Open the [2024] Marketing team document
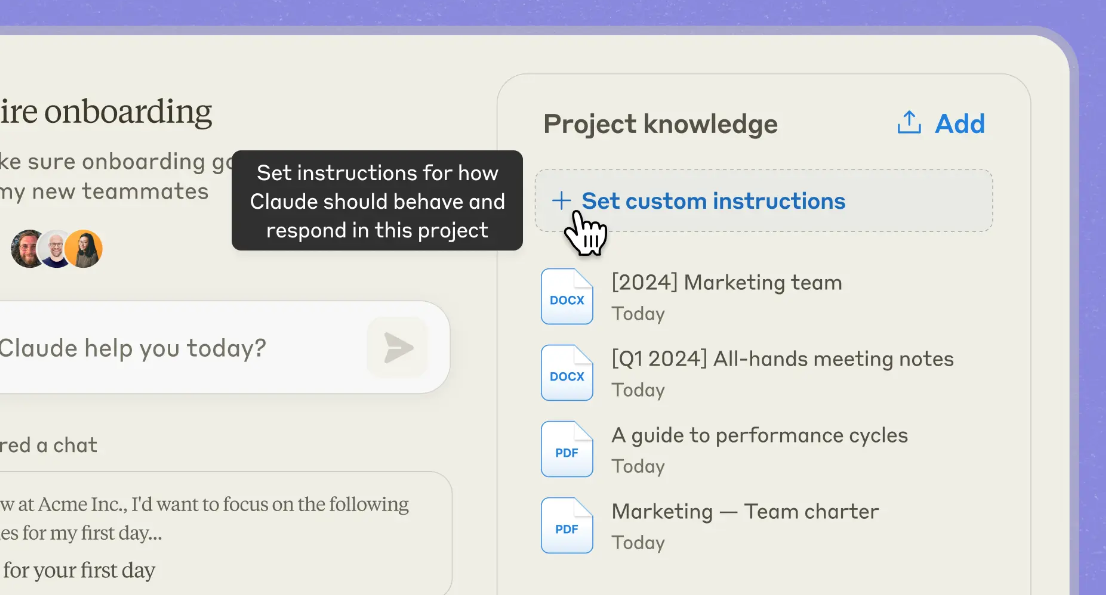Screen dimensions: 1106x595 [726, 283]
